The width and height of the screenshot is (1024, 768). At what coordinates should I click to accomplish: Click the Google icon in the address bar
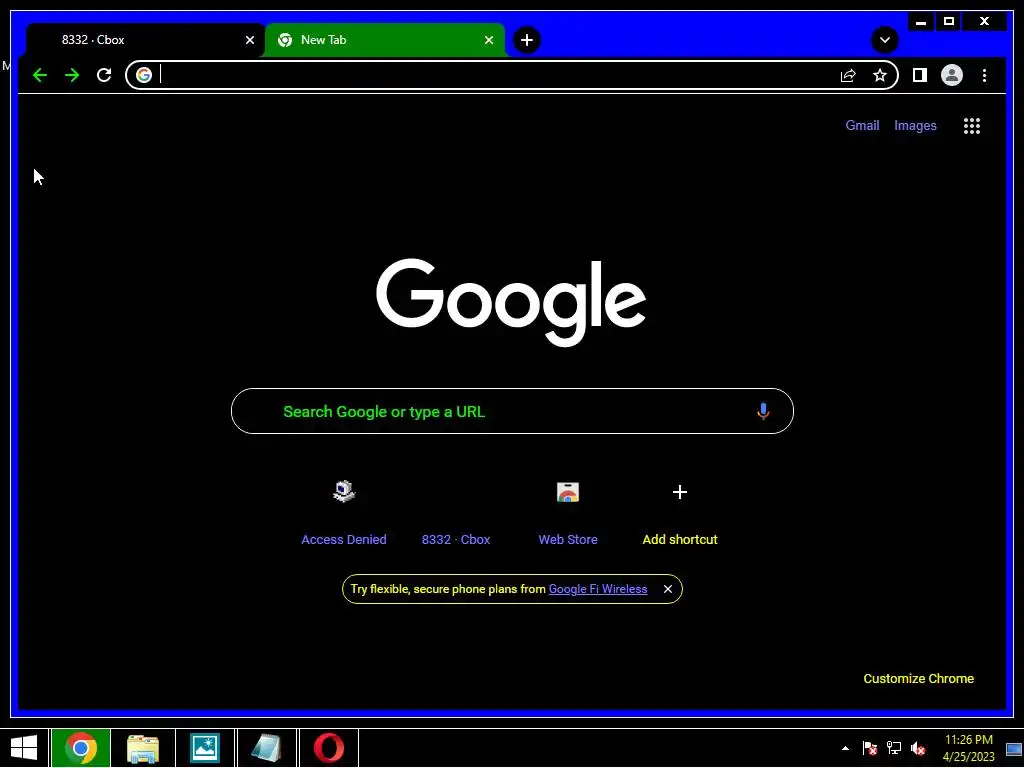pyautogui.click(x=144, y=75)
